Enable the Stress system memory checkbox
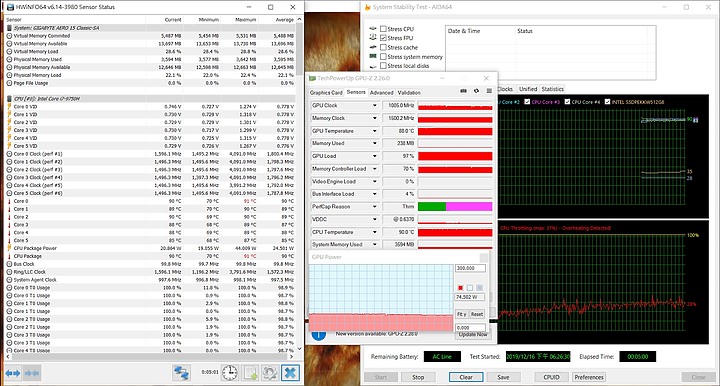The width and height of the screenshot is (720, 386). pos(383,56)
